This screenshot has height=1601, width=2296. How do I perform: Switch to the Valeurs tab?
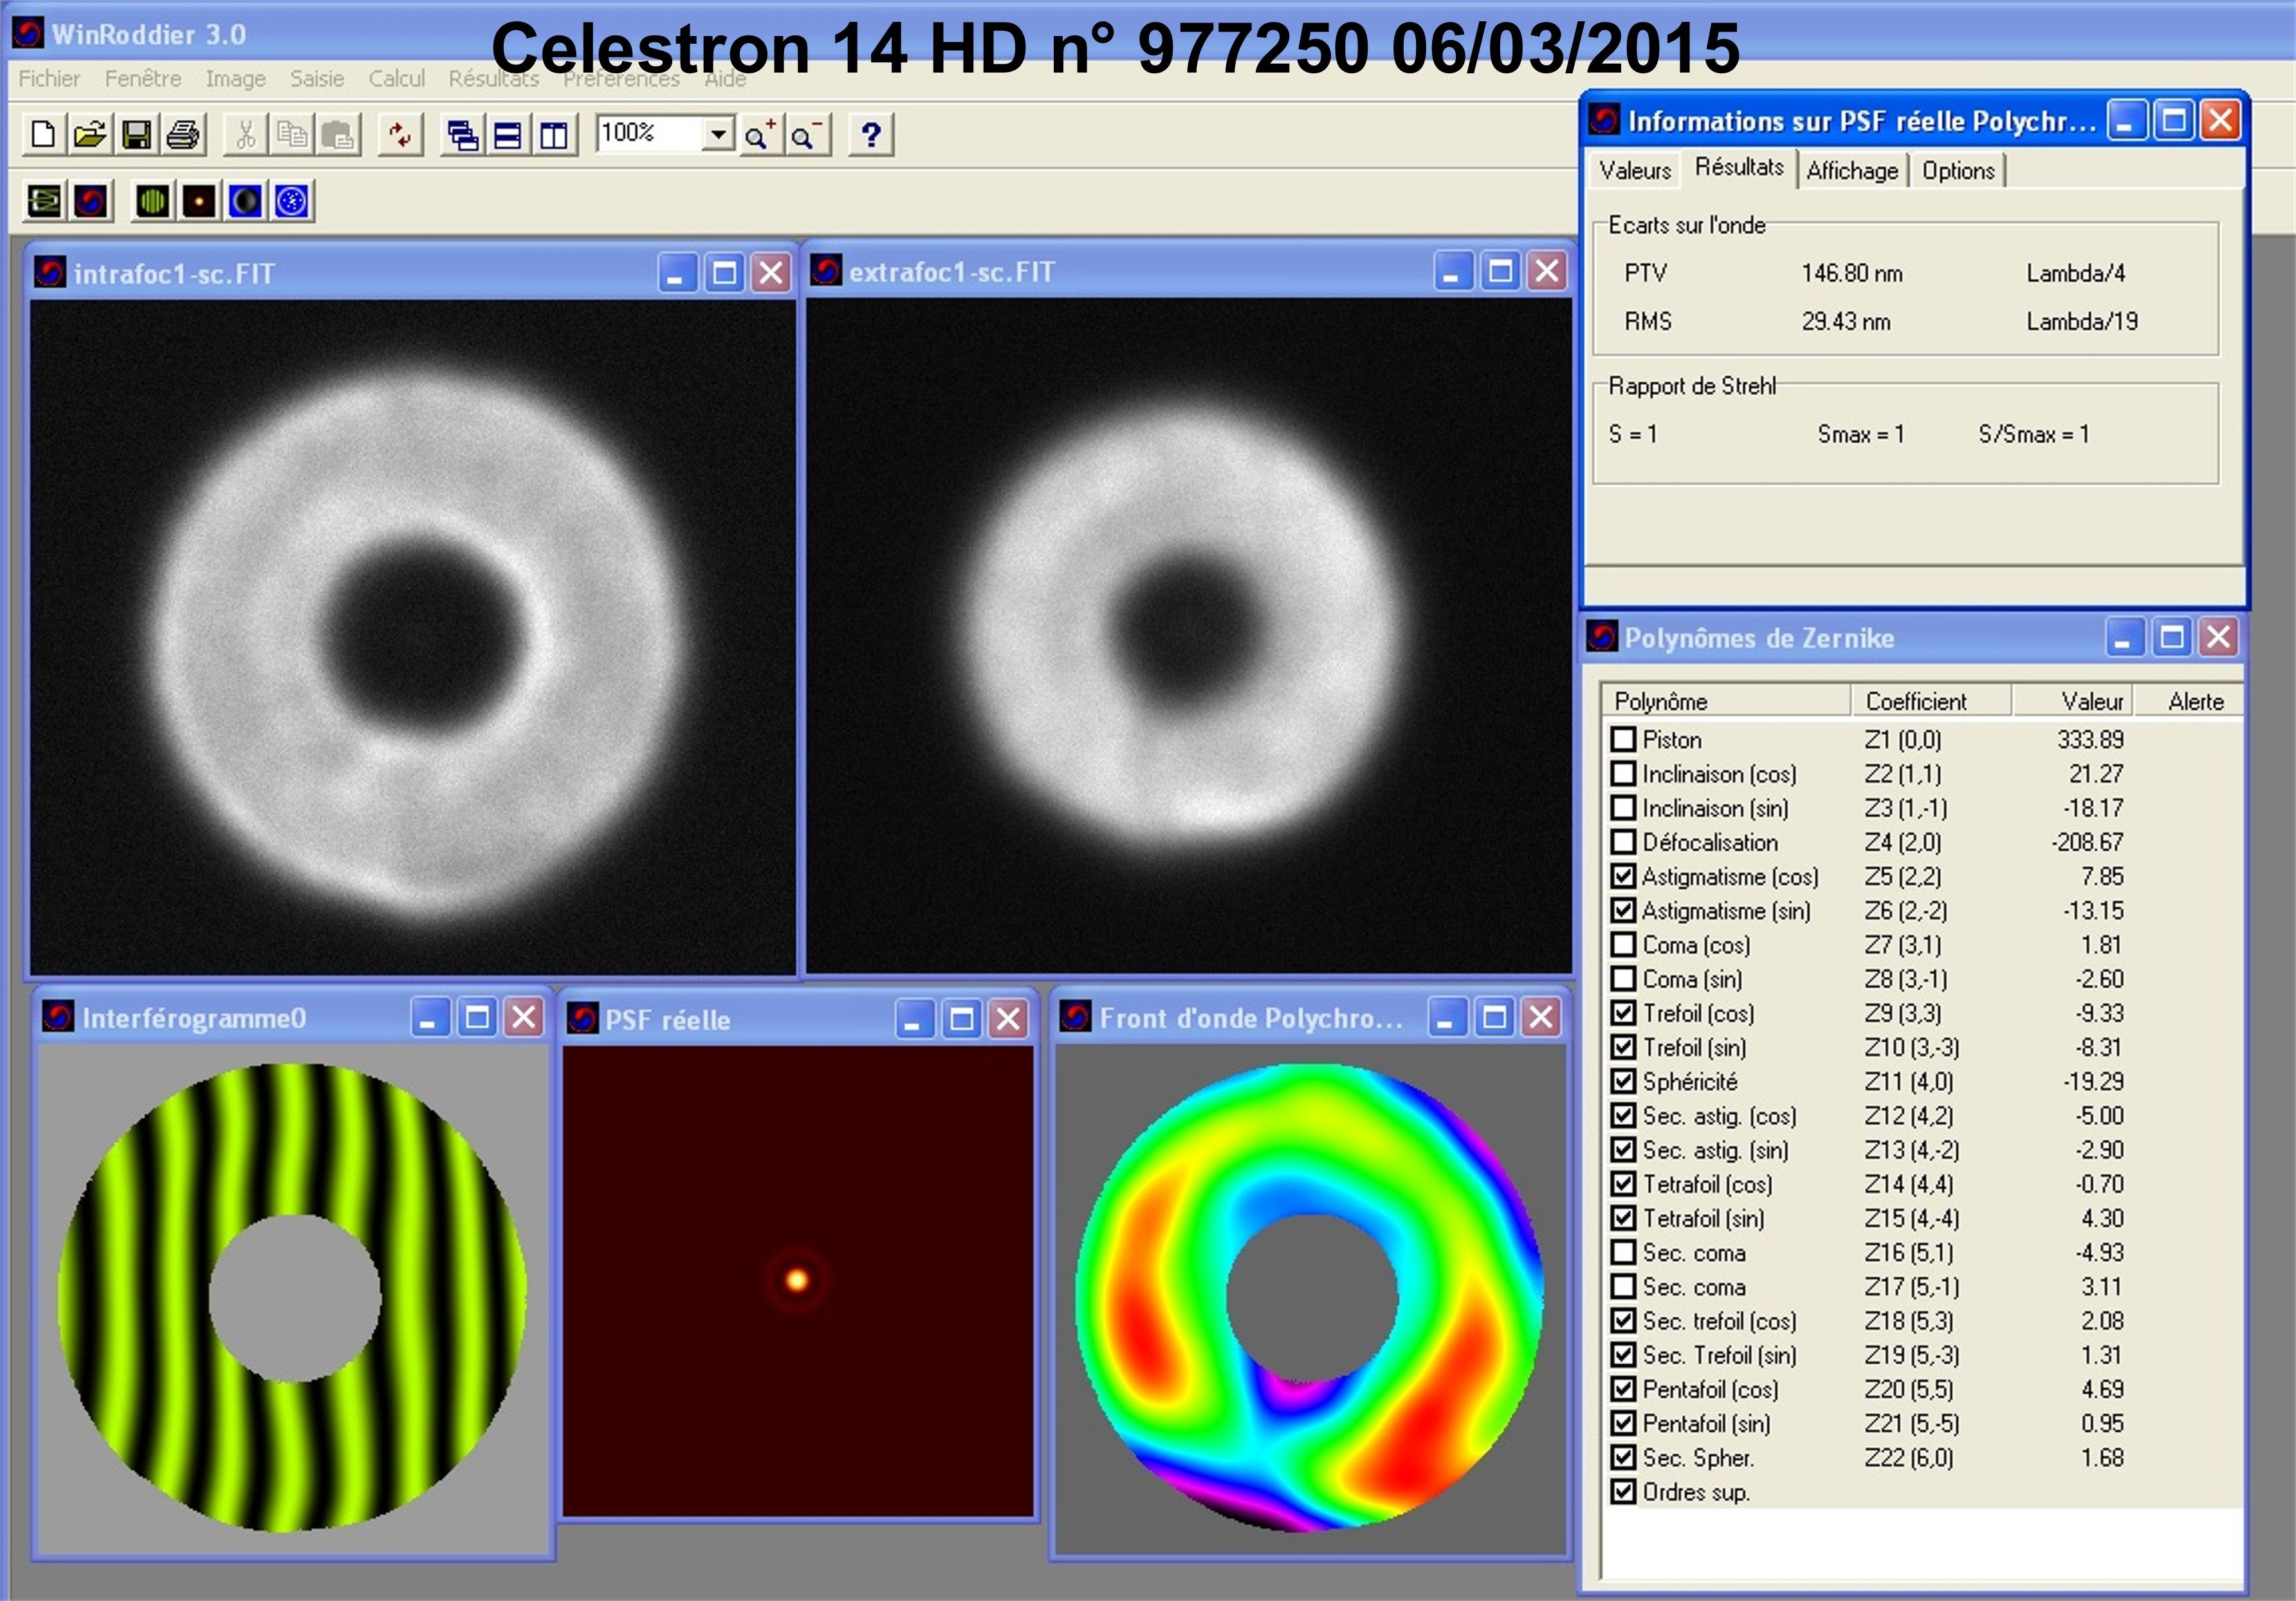coord(1635,170)
